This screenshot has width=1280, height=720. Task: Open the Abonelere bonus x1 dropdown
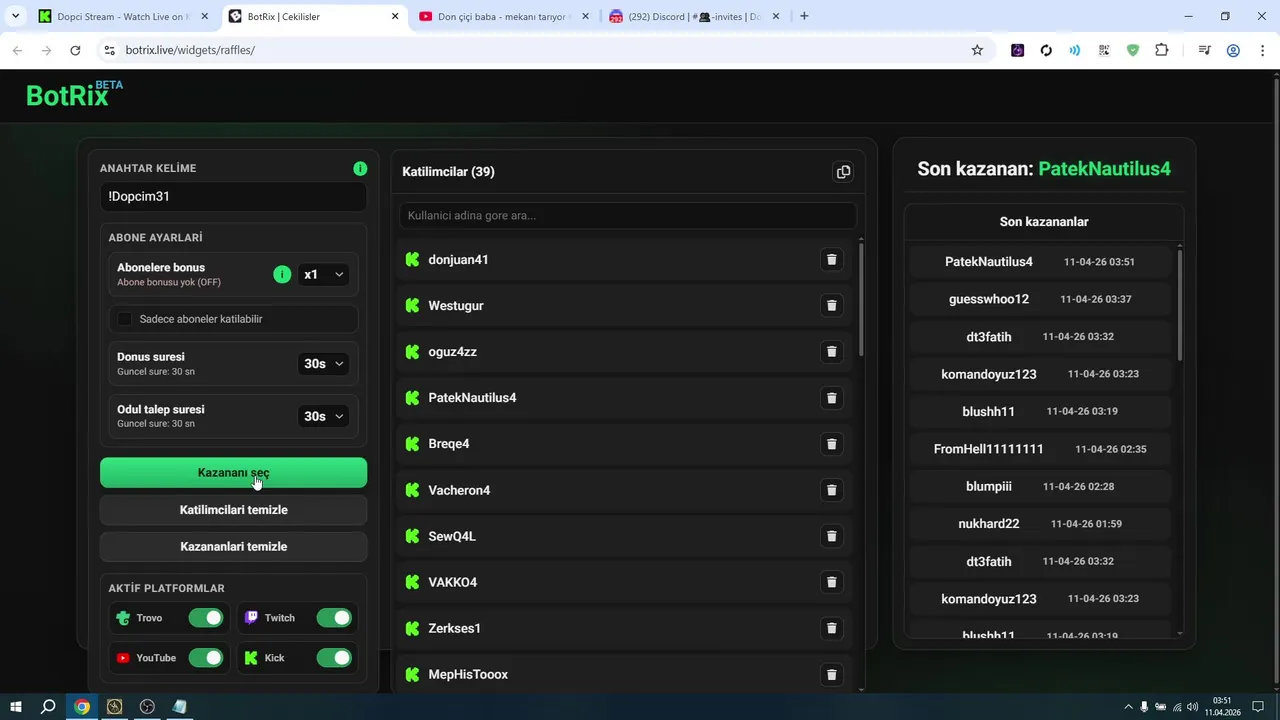click(x=324, y=275)
